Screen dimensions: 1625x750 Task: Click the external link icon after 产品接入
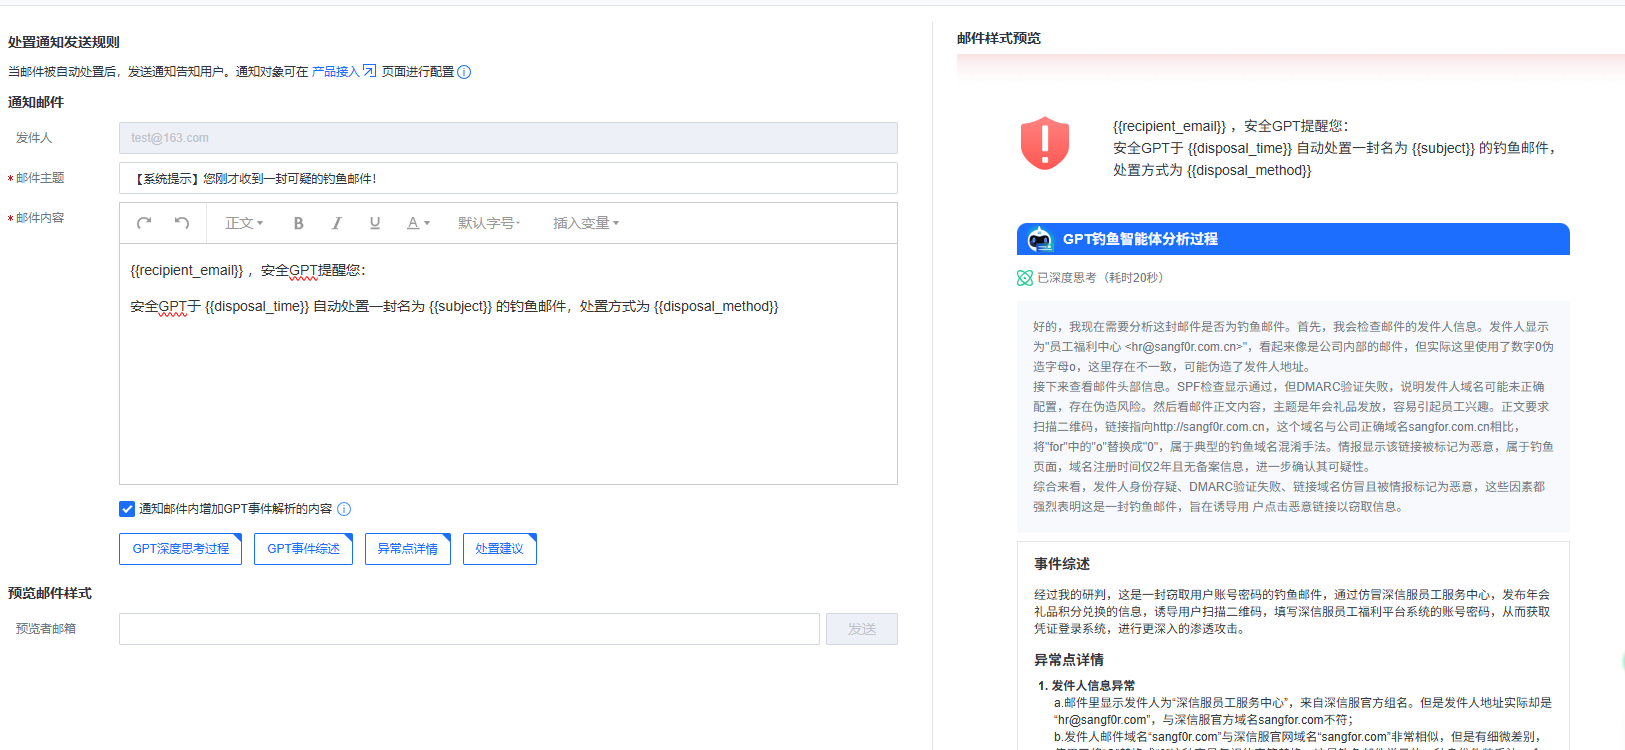pos(369,71)
